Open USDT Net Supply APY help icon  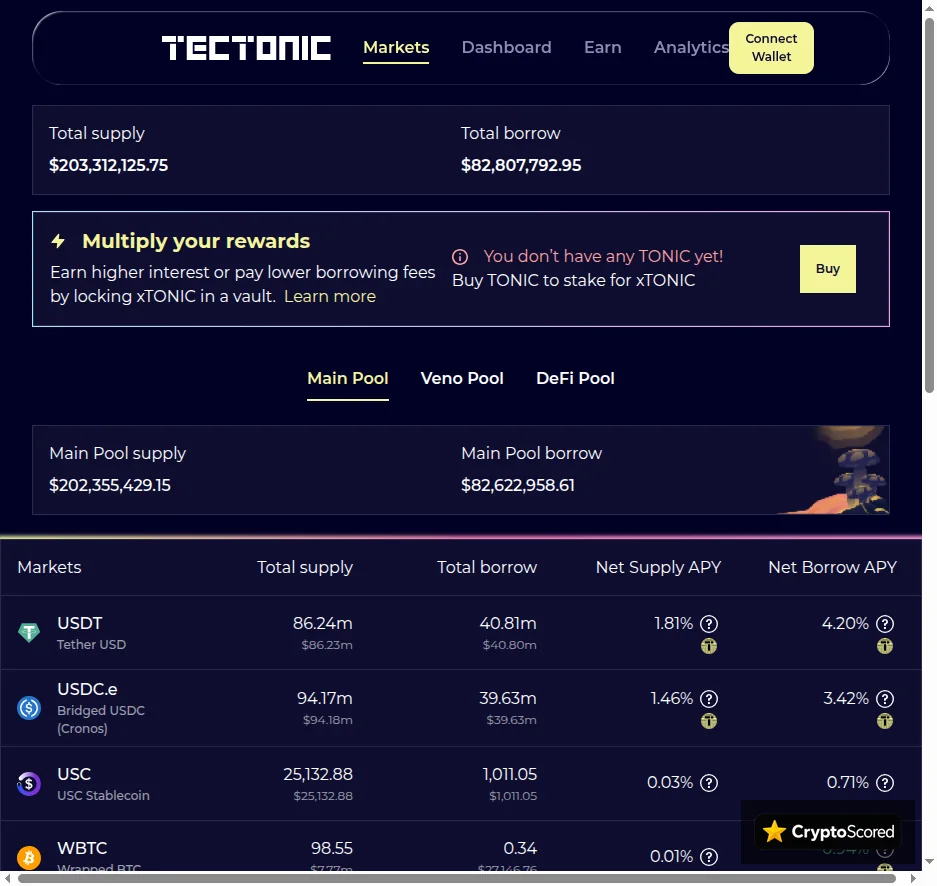pos(709,624)
